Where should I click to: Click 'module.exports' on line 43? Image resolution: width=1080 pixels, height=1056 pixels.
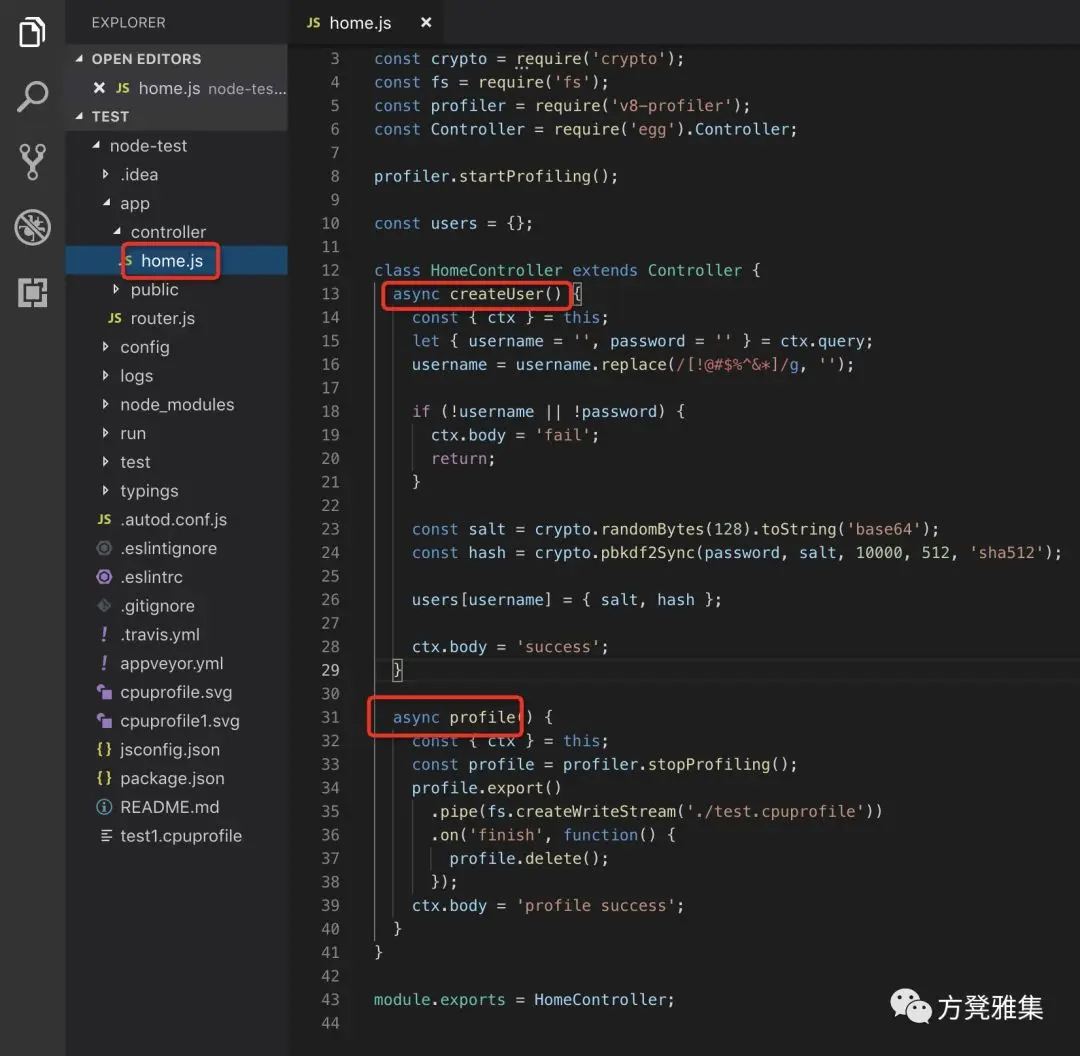[x=439, y=1000]
